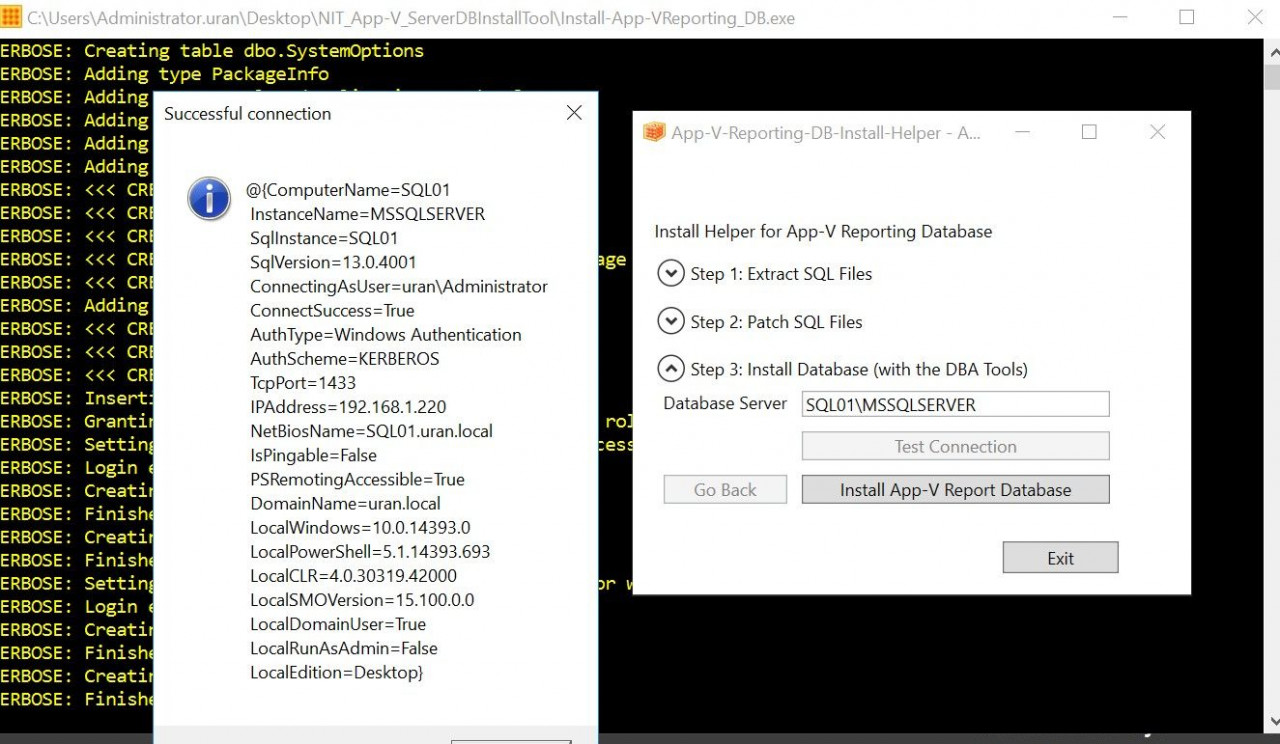Click the 'IsPingable=False' line
This screenshot has height=744, width=1280.
[x=314, y=455]
